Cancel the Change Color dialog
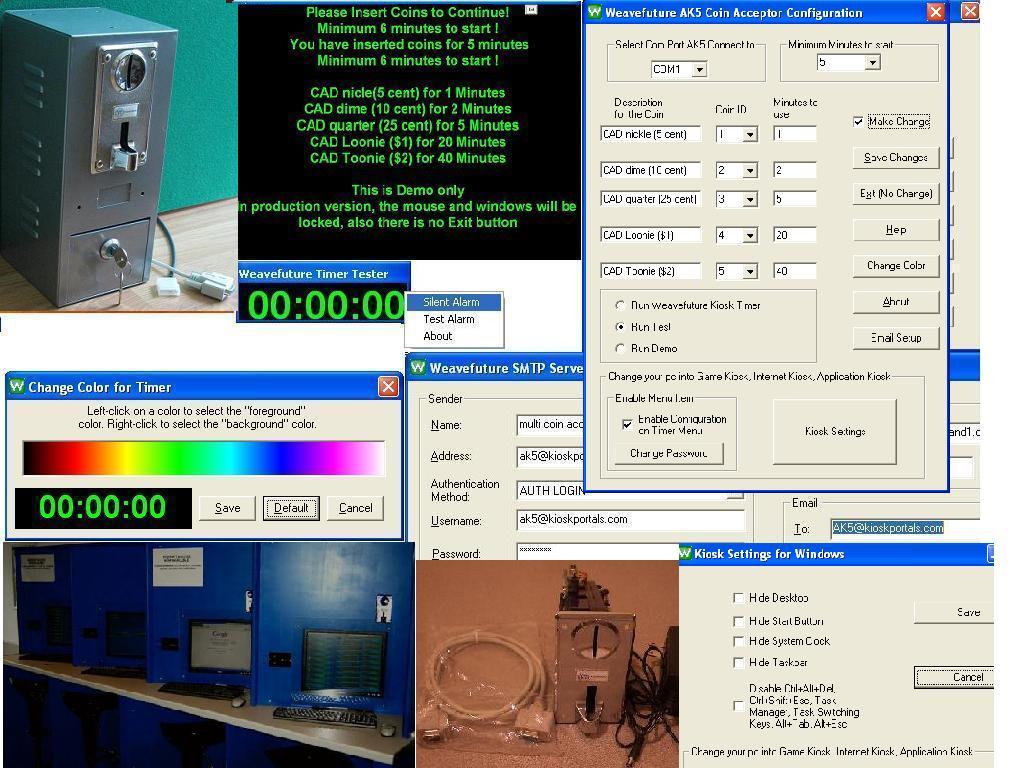 click(x=355, y=507)
